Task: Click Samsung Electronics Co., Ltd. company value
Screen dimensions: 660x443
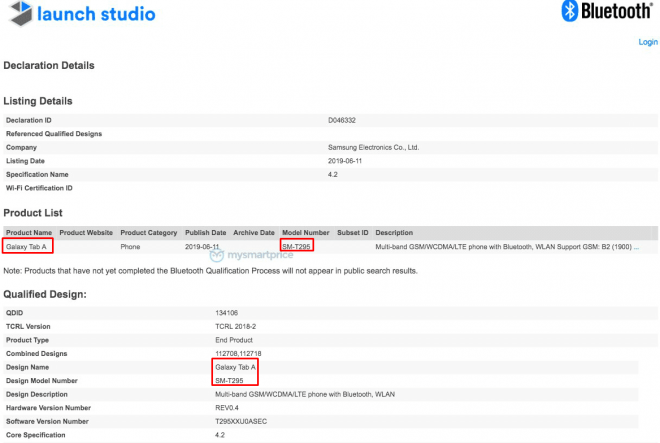Action: coord(373,147)
